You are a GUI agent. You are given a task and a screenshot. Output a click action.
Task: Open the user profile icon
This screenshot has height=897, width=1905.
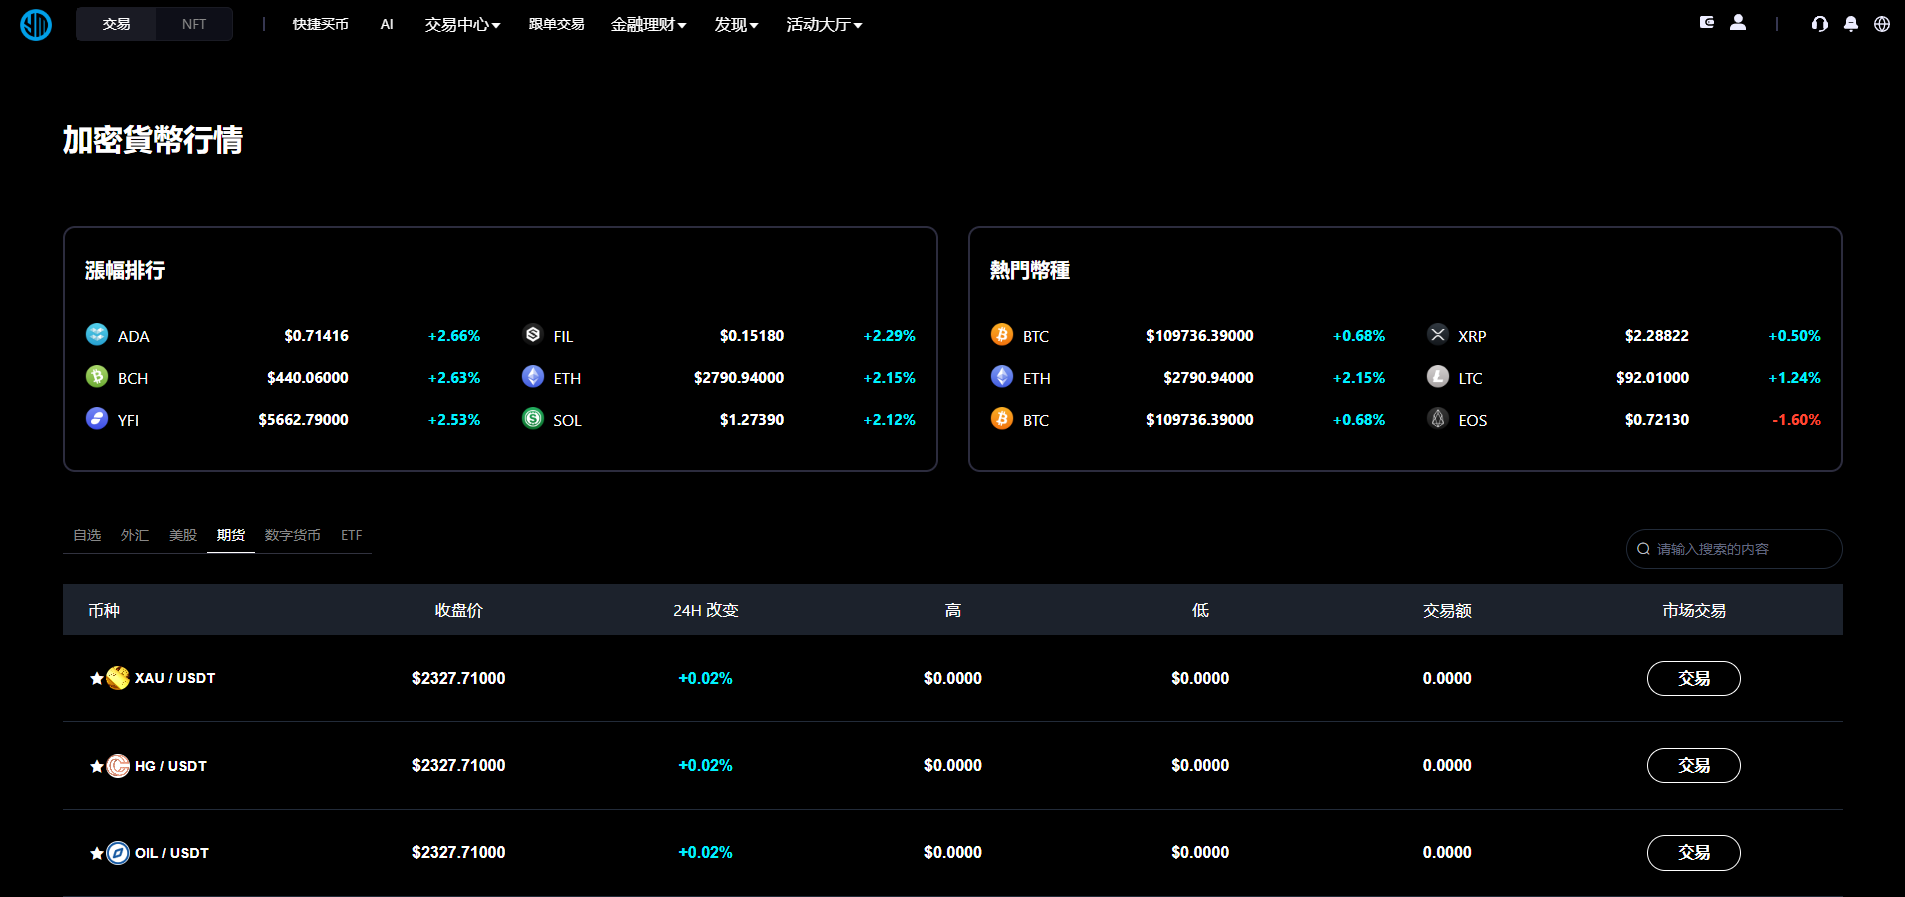pyautogui.click(x=1738, y=23)
